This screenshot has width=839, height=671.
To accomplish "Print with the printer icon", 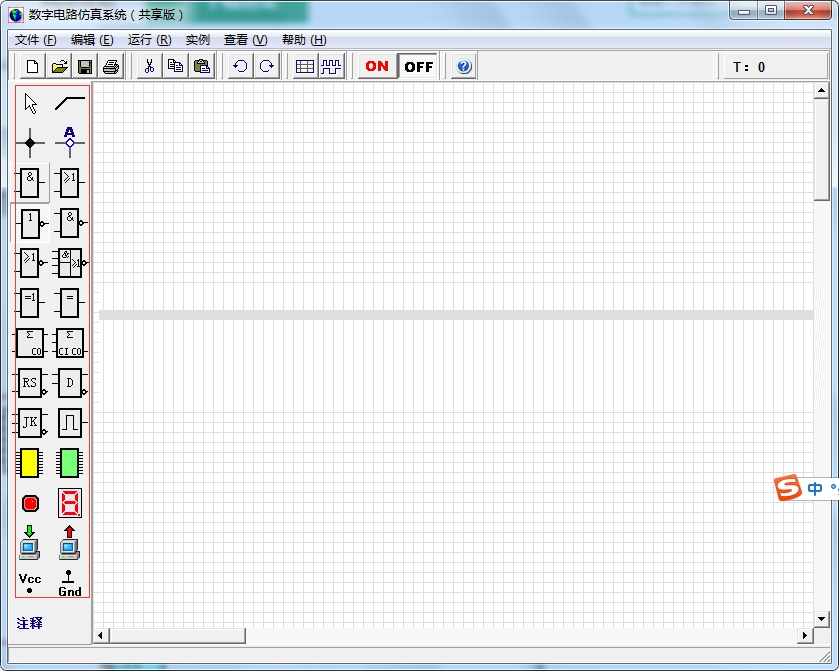I will (111, 66).
